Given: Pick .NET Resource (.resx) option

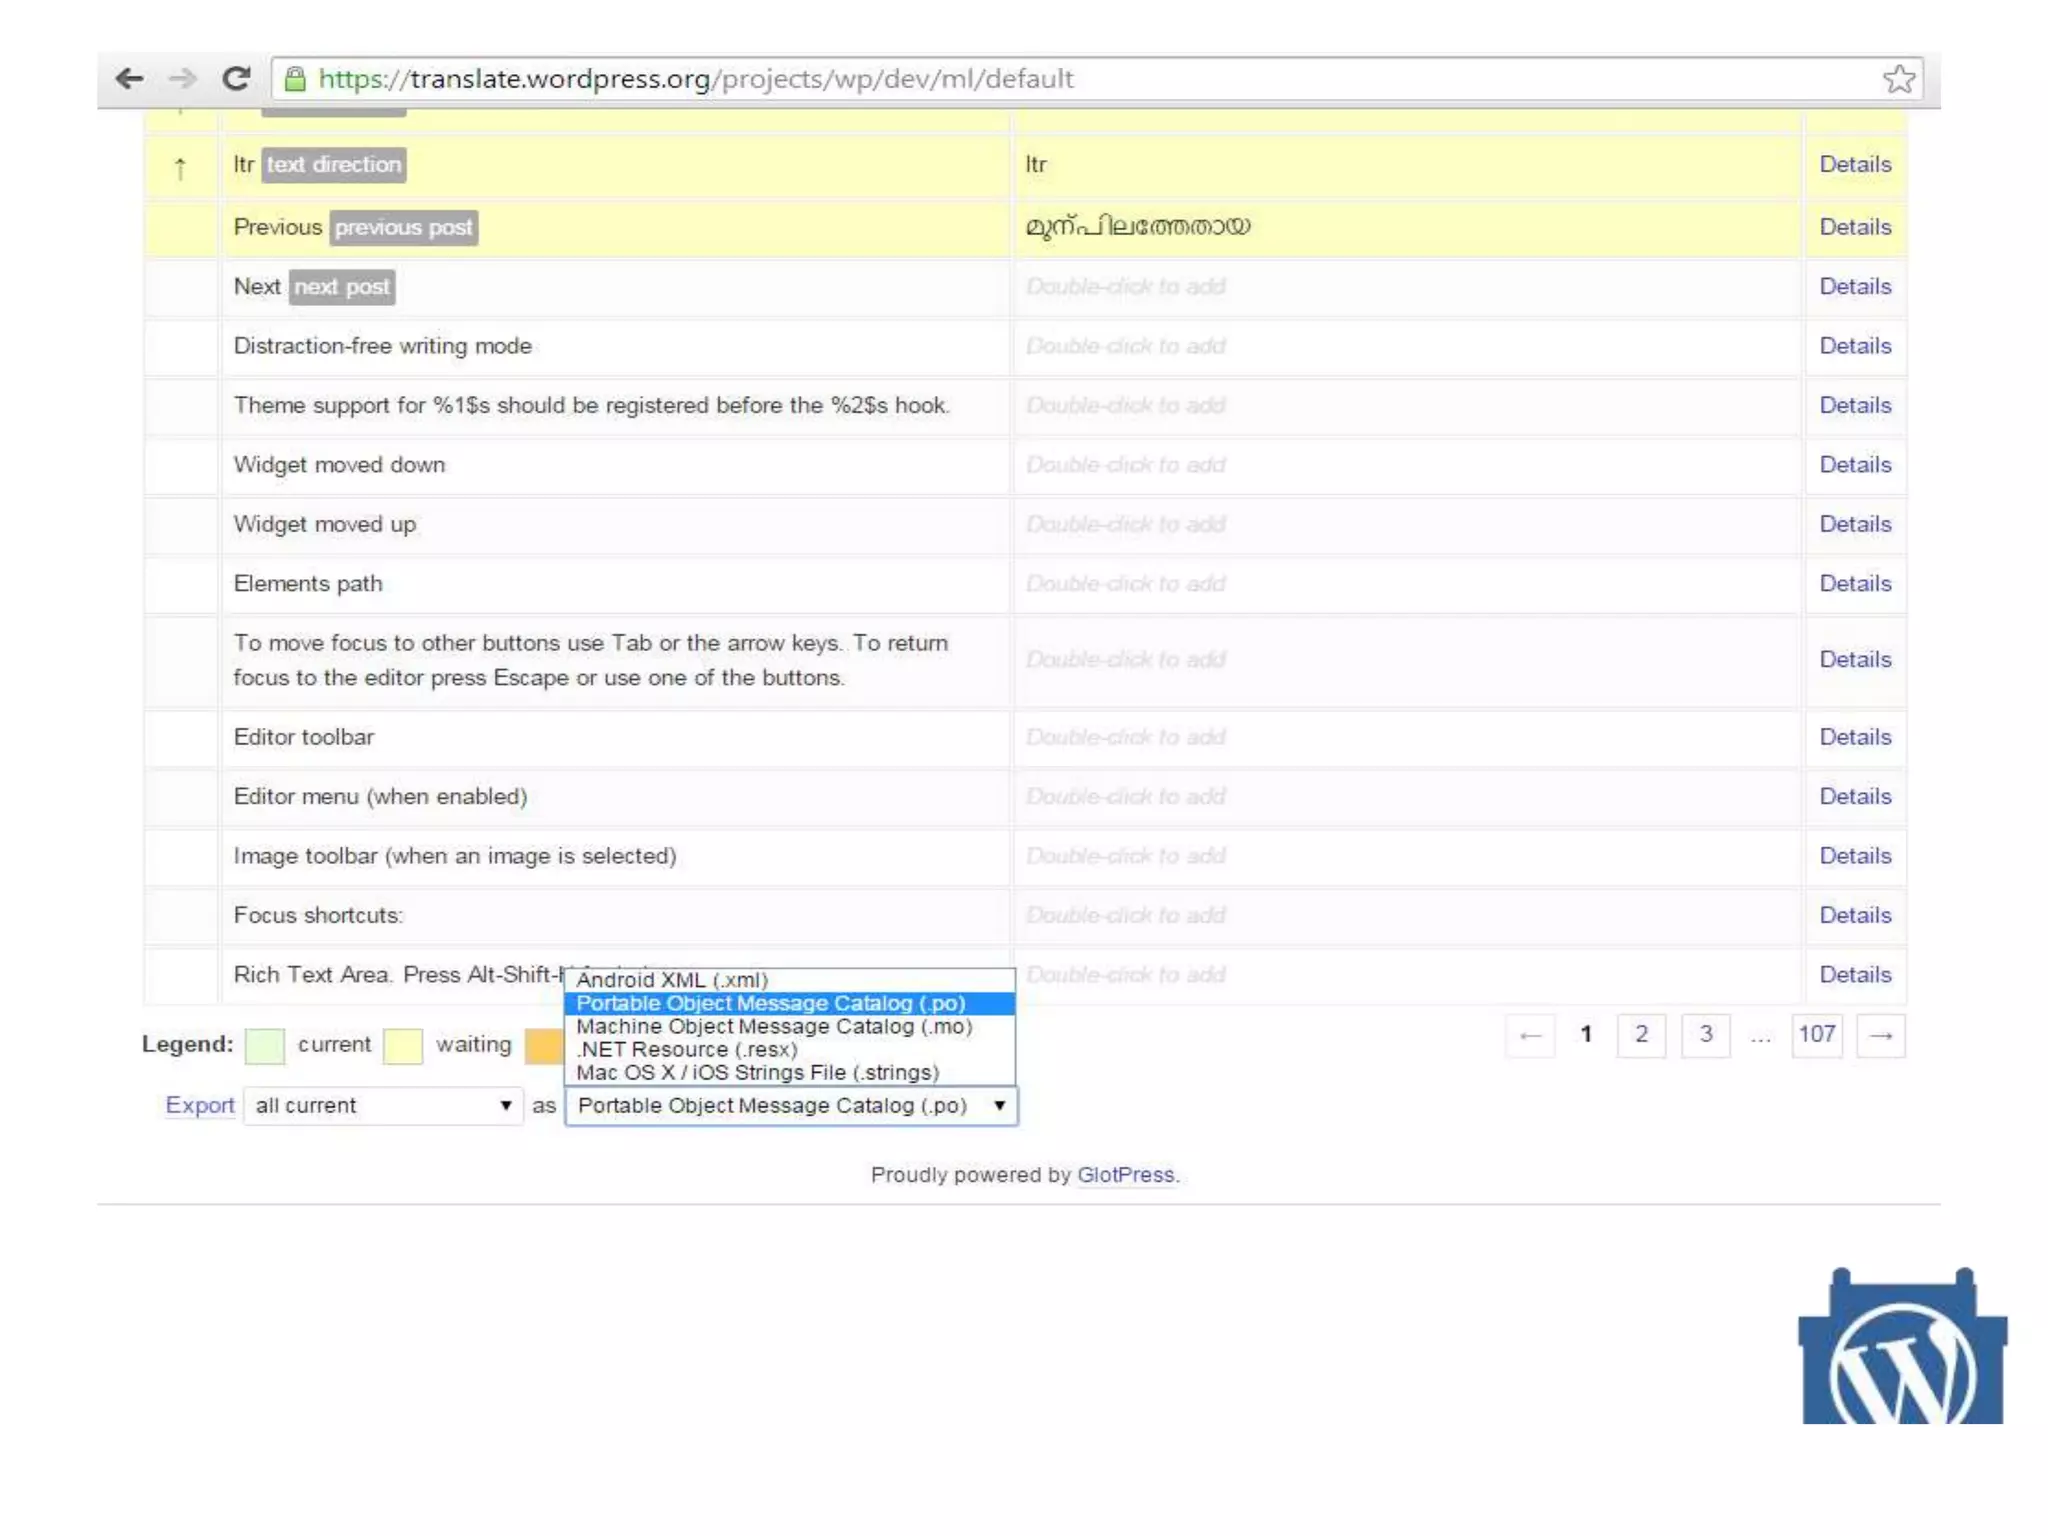Looking at the screenshot, I should [687, 1049].
